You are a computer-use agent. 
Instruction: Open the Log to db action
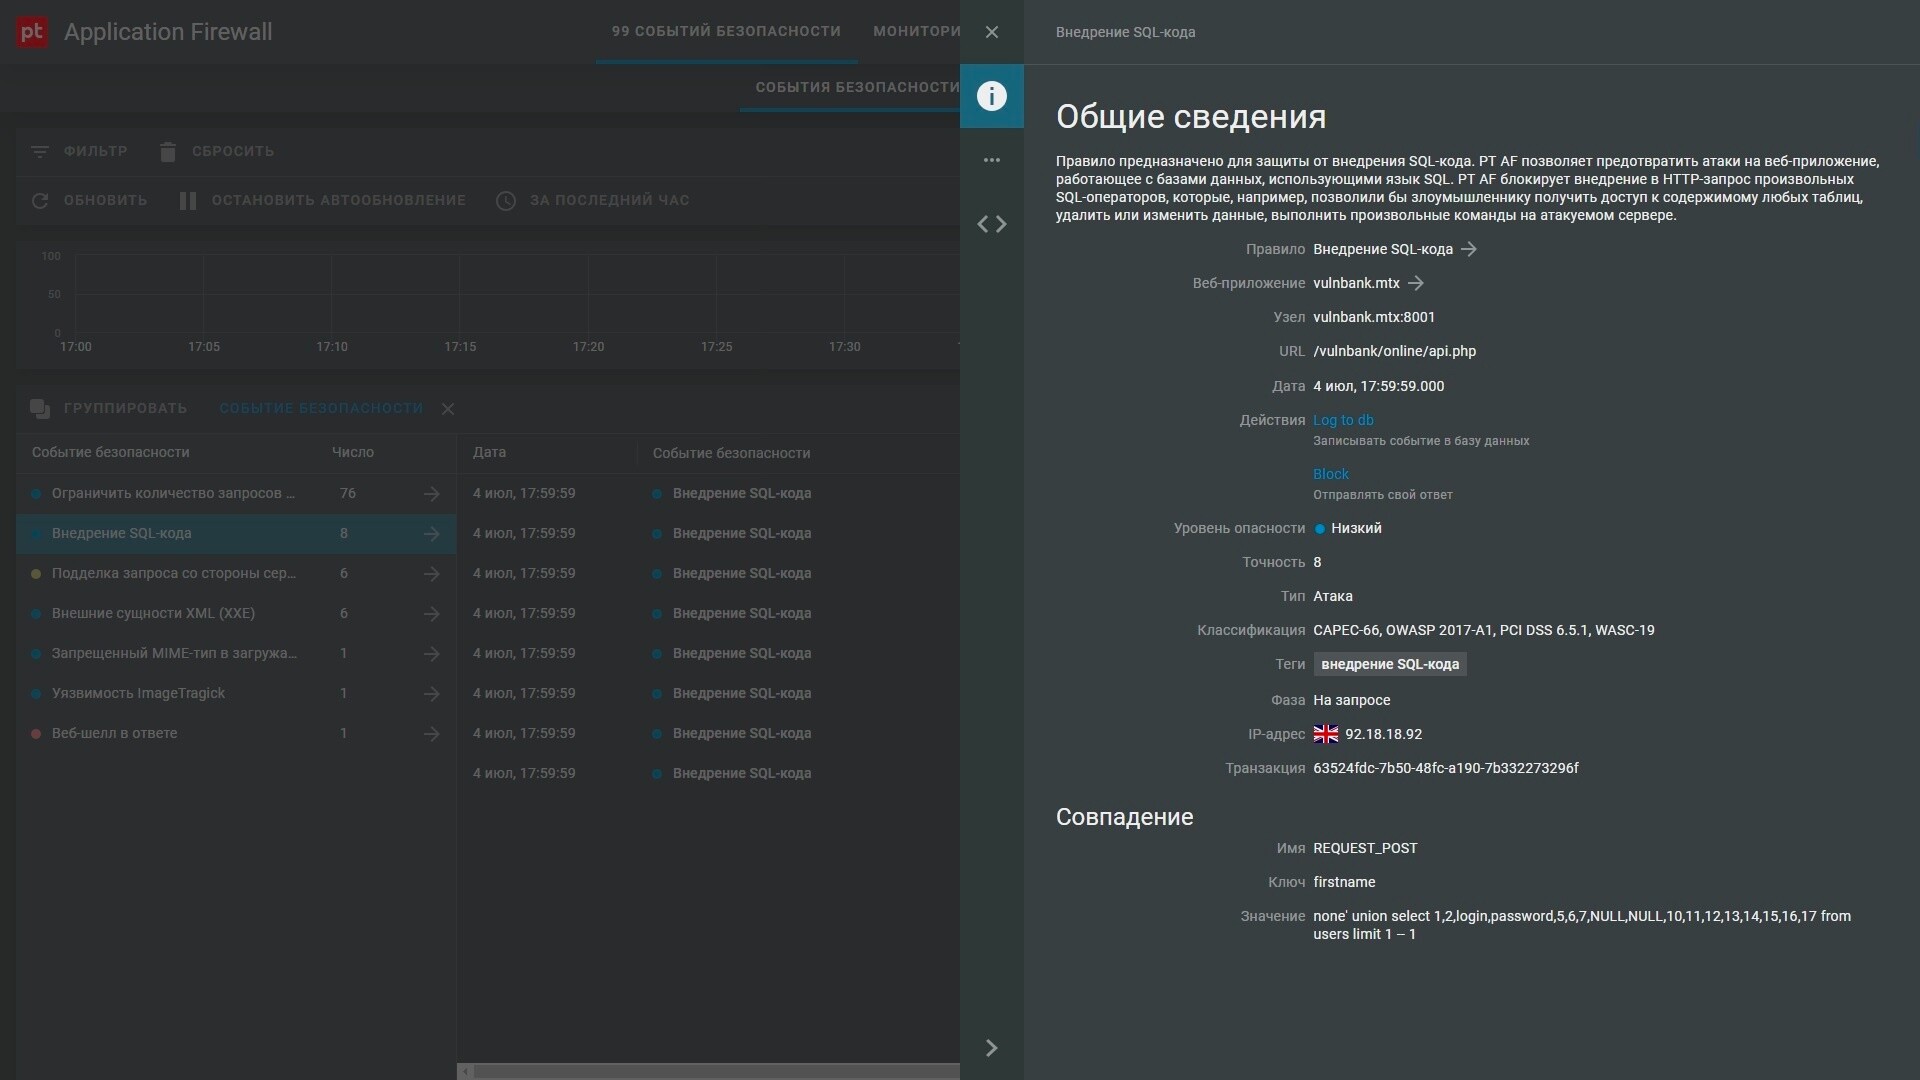pos(1343,420)
